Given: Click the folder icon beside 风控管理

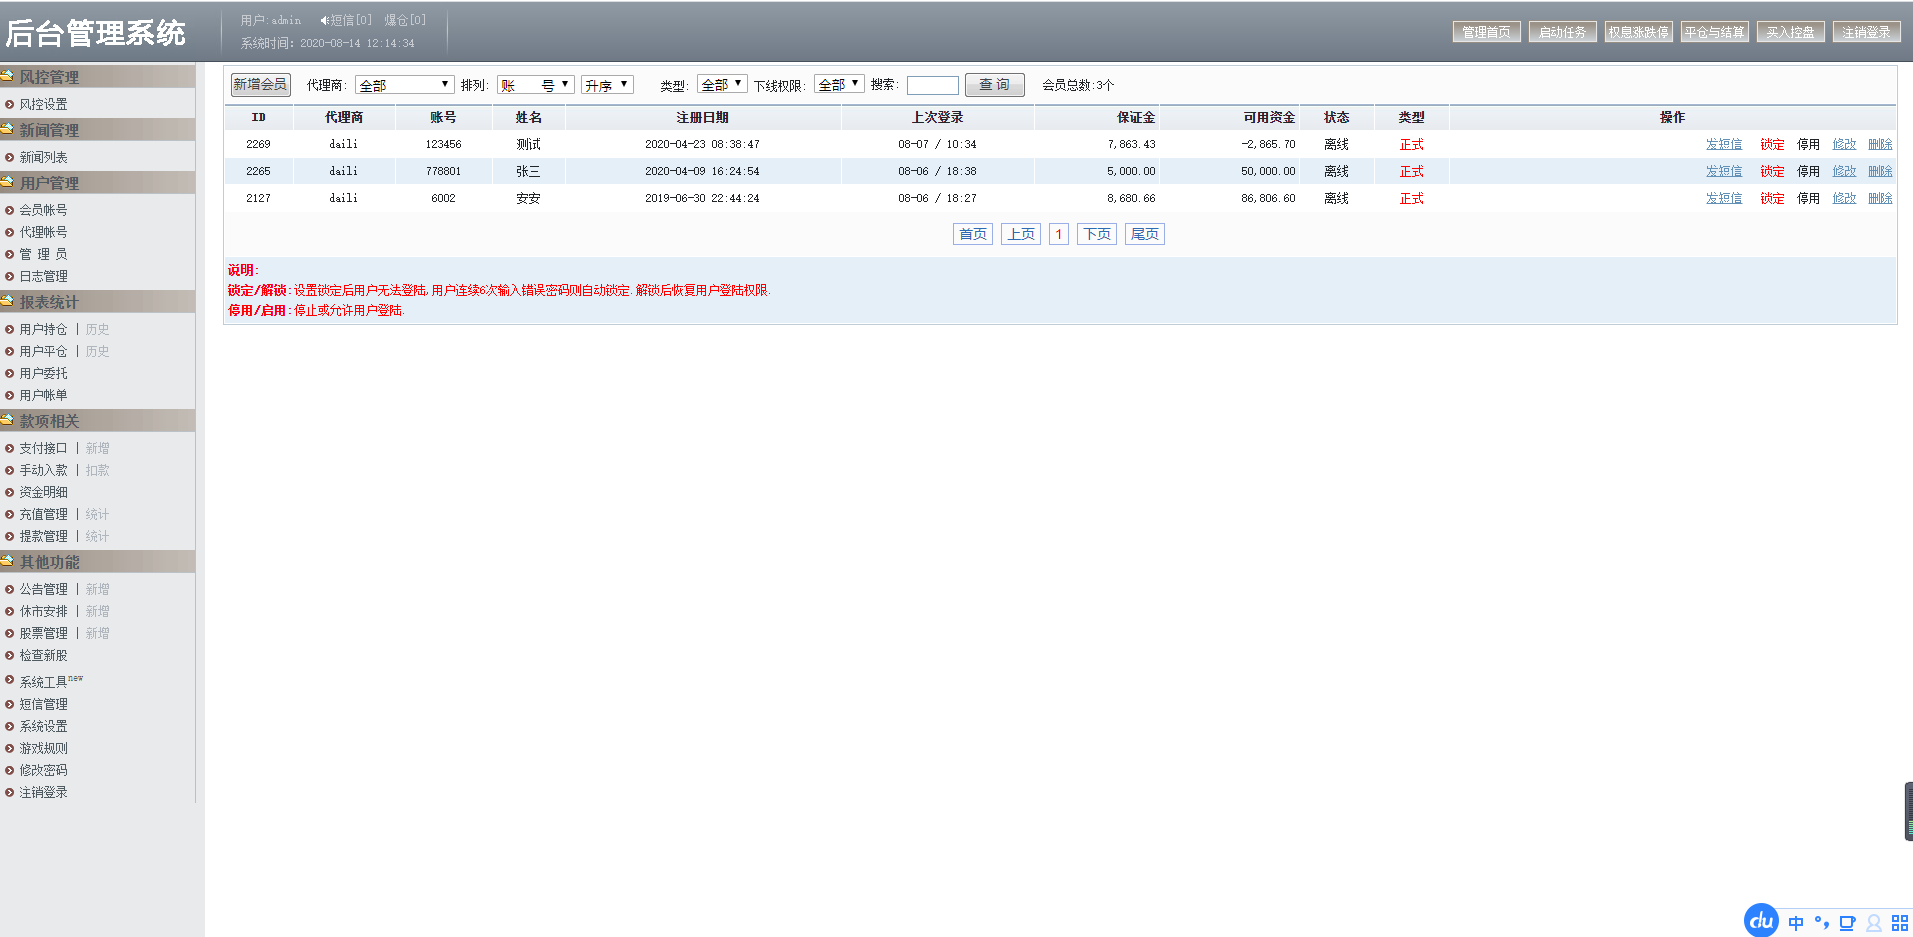Looking at the screenshot, I should point(7,76).
